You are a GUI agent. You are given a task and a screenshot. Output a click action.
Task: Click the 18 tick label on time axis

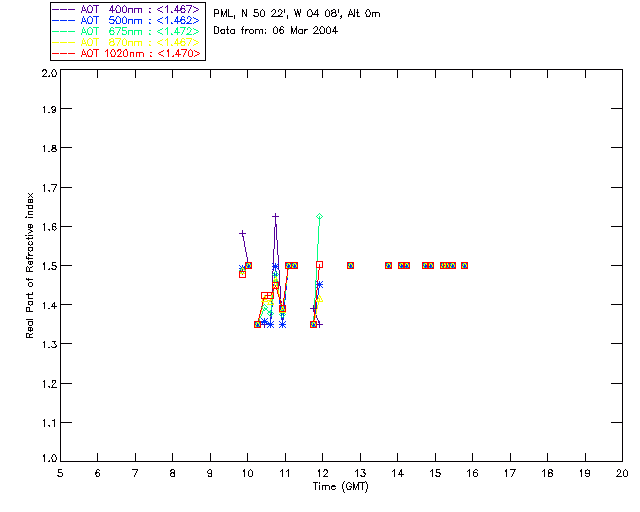[x=547, y=473]
